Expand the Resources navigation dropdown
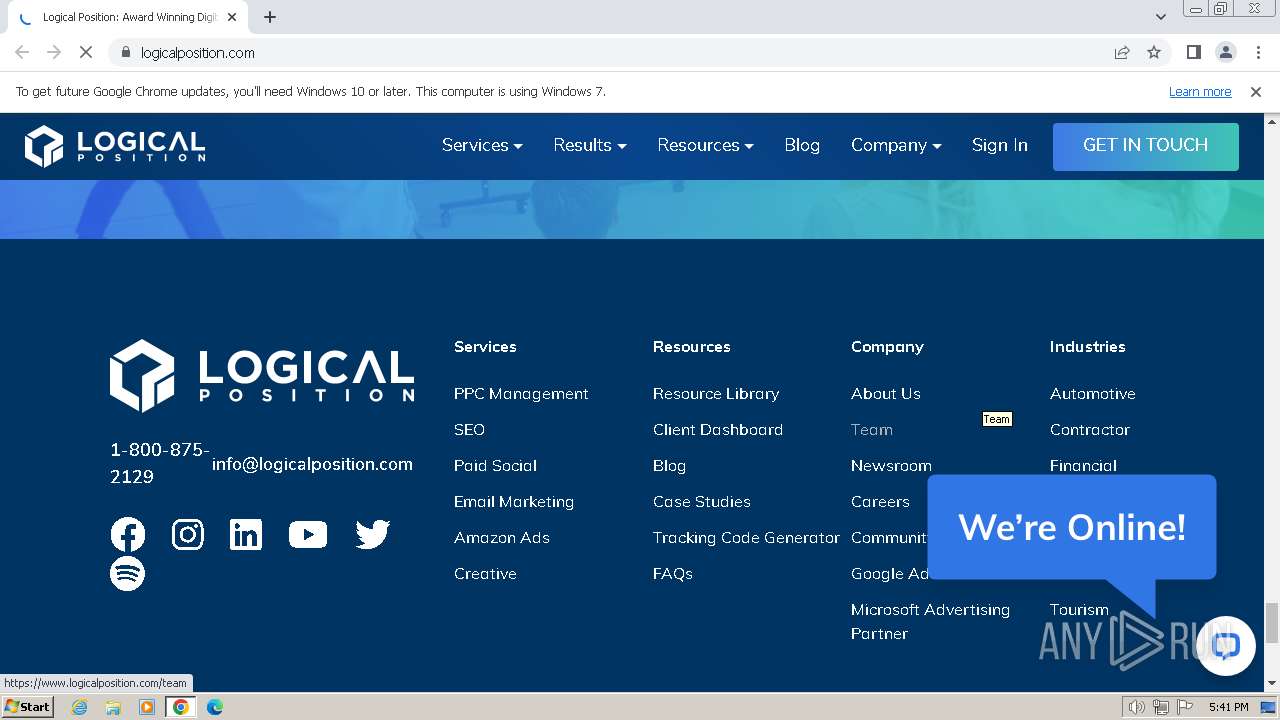The image size is (1280, 720). (705, 145)
